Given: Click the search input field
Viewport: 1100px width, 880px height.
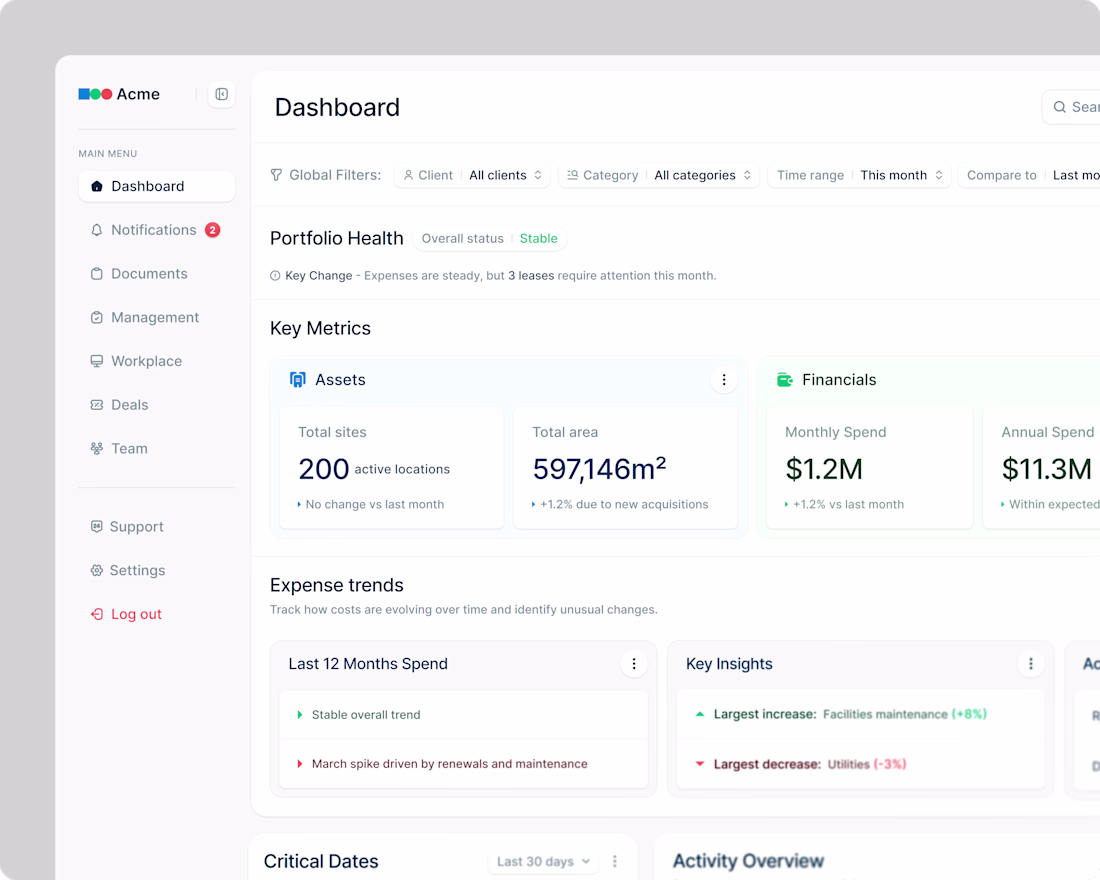Looking at the screenshot, I should coord(1071,107).
